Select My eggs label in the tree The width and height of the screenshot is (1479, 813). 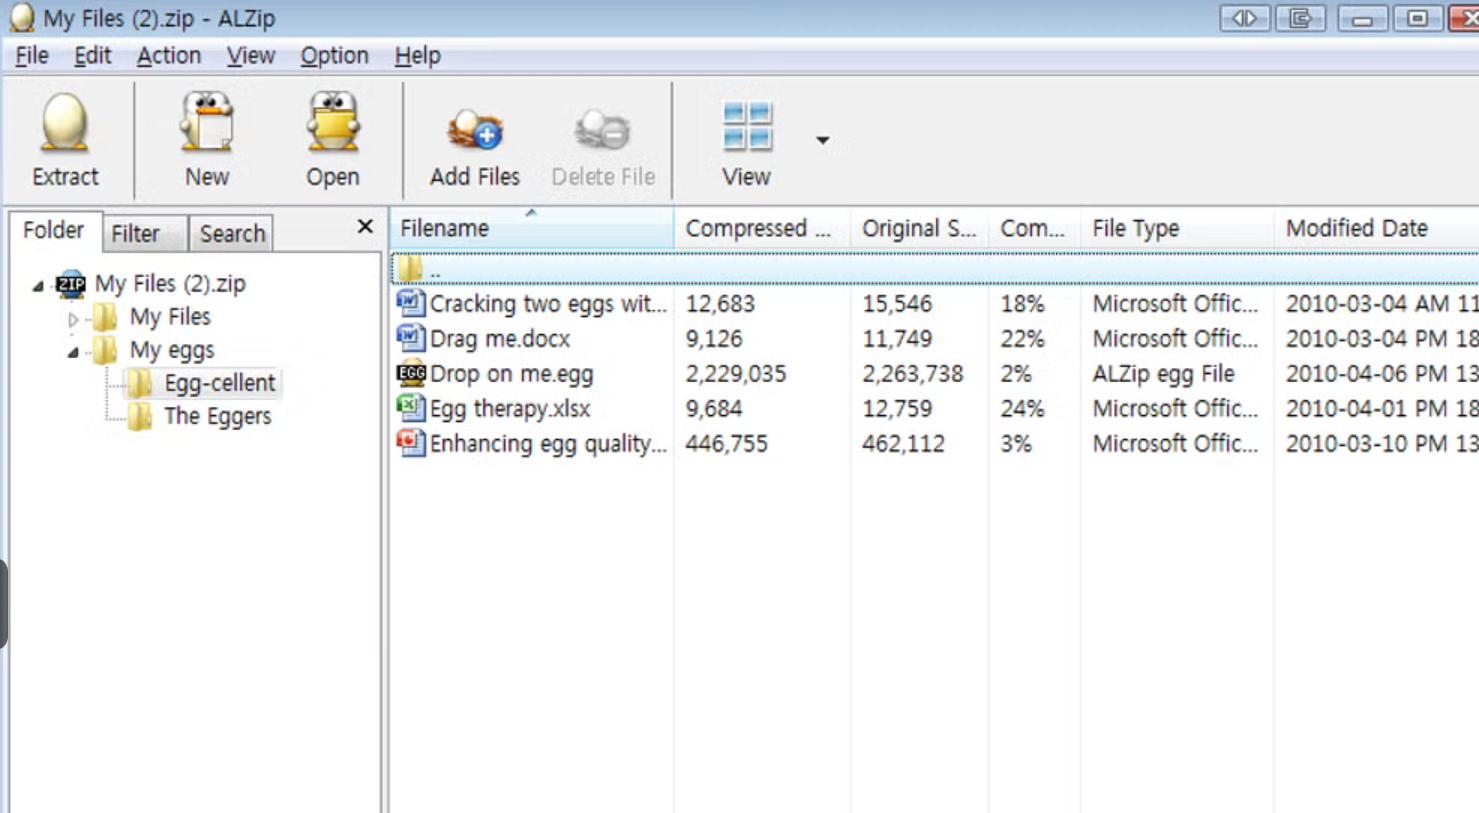coord(172,350)
